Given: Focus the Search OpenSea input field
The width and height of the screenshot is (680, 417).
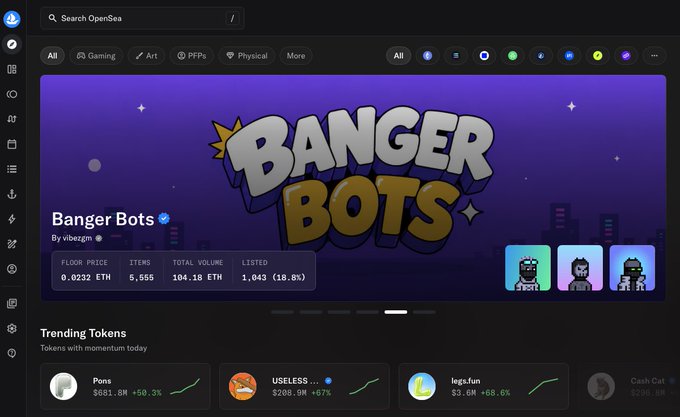Looking at the screenshot, I should pyautogui.click(x=142, y=18).
